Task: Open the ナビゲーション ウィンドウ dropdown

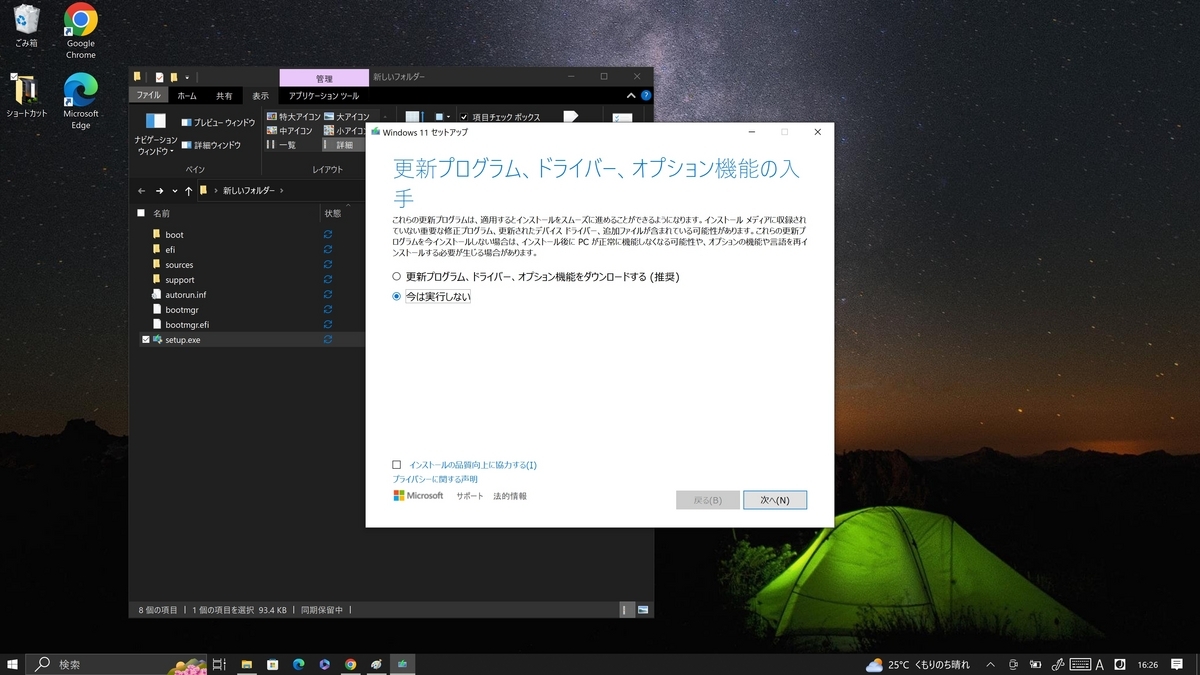Action: coord(156,134)
